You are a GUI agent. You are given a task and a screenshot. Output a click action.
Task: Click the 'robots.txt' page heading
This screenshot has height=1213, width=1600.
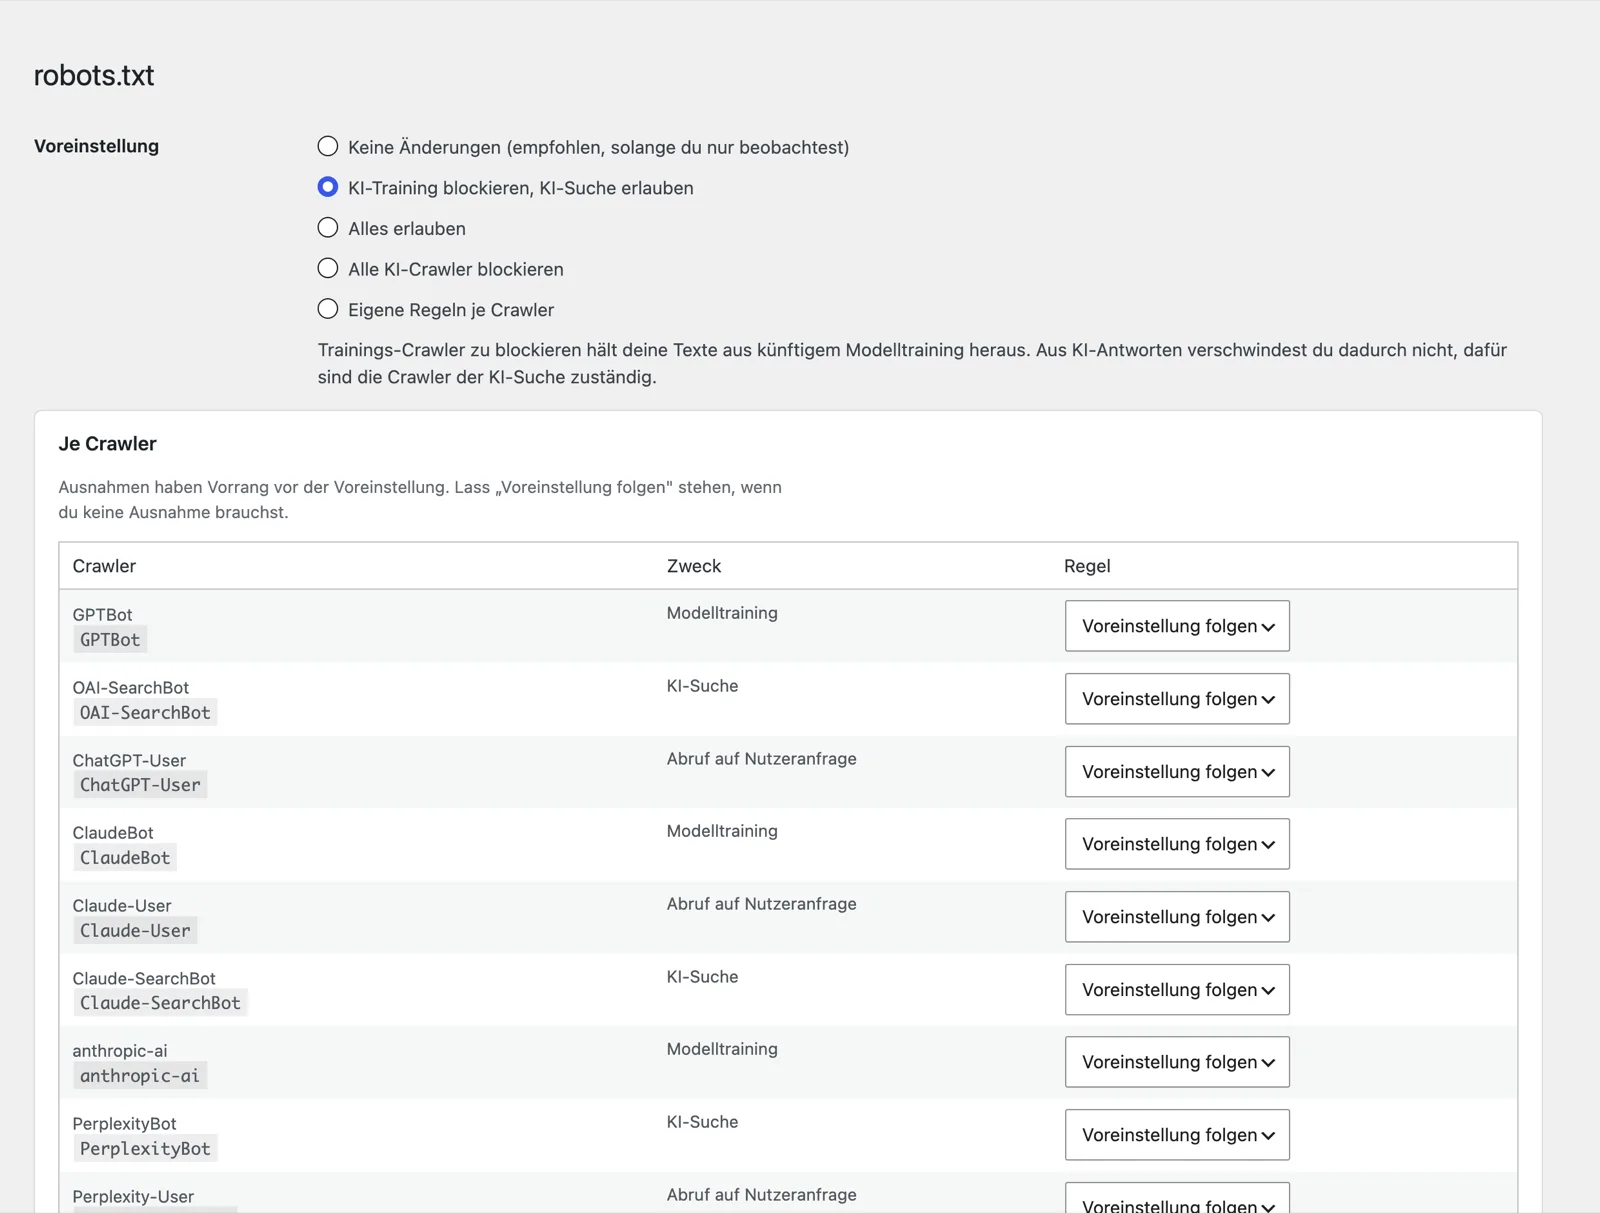94,76
